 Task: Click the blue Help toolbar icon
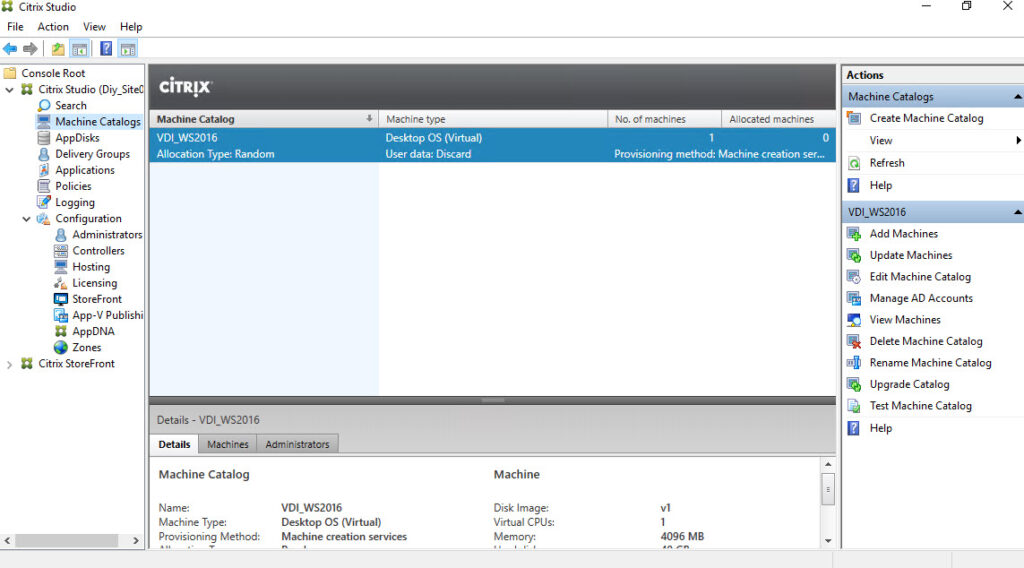click(x=106, y=49)
